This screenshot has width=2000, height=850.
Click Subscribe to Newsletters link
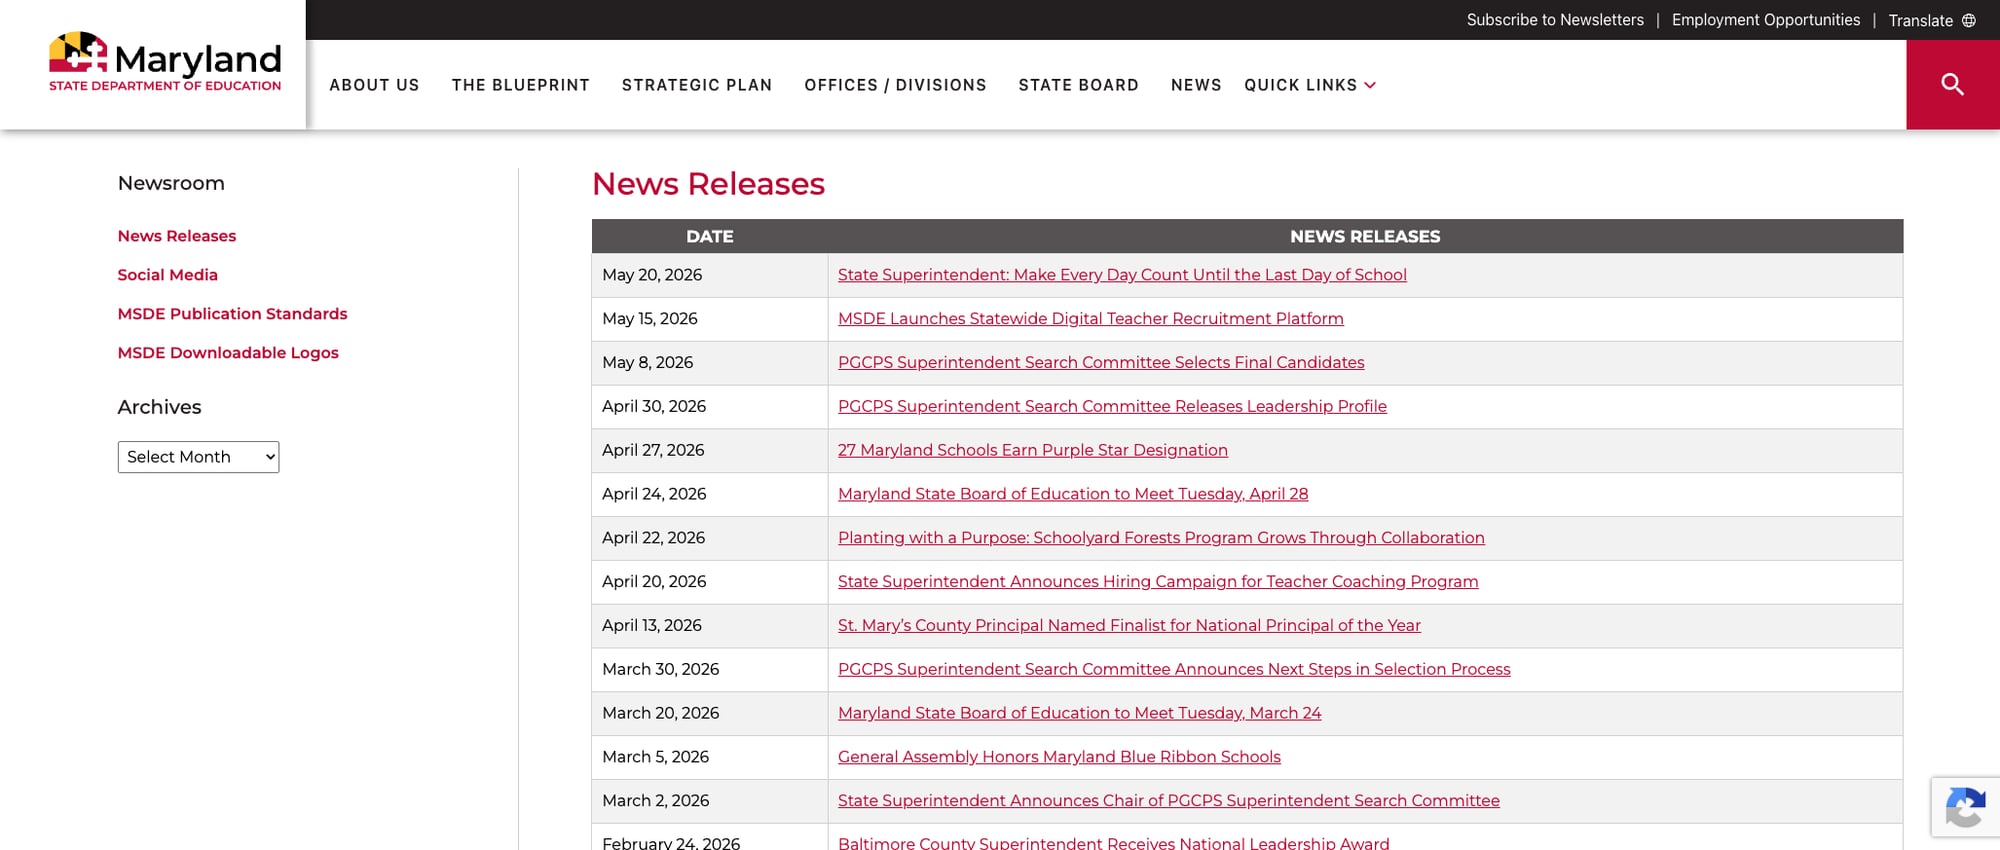[x=1555, y=20]
